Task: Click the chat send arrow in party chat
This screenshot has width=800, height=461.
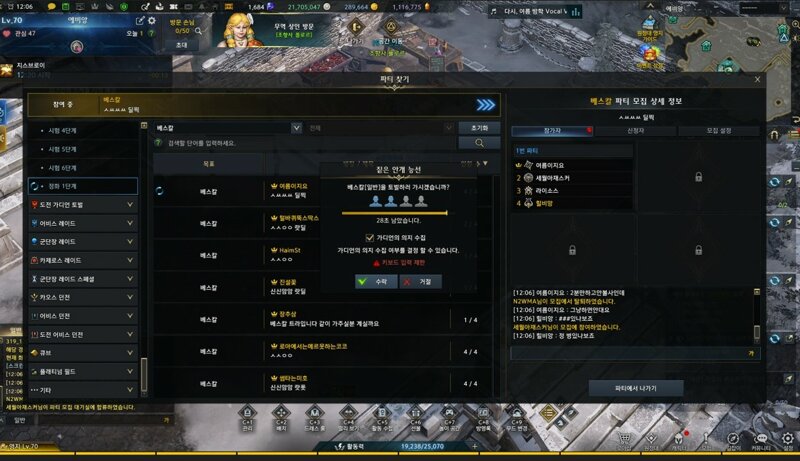Action: click(x=751, y=353)
